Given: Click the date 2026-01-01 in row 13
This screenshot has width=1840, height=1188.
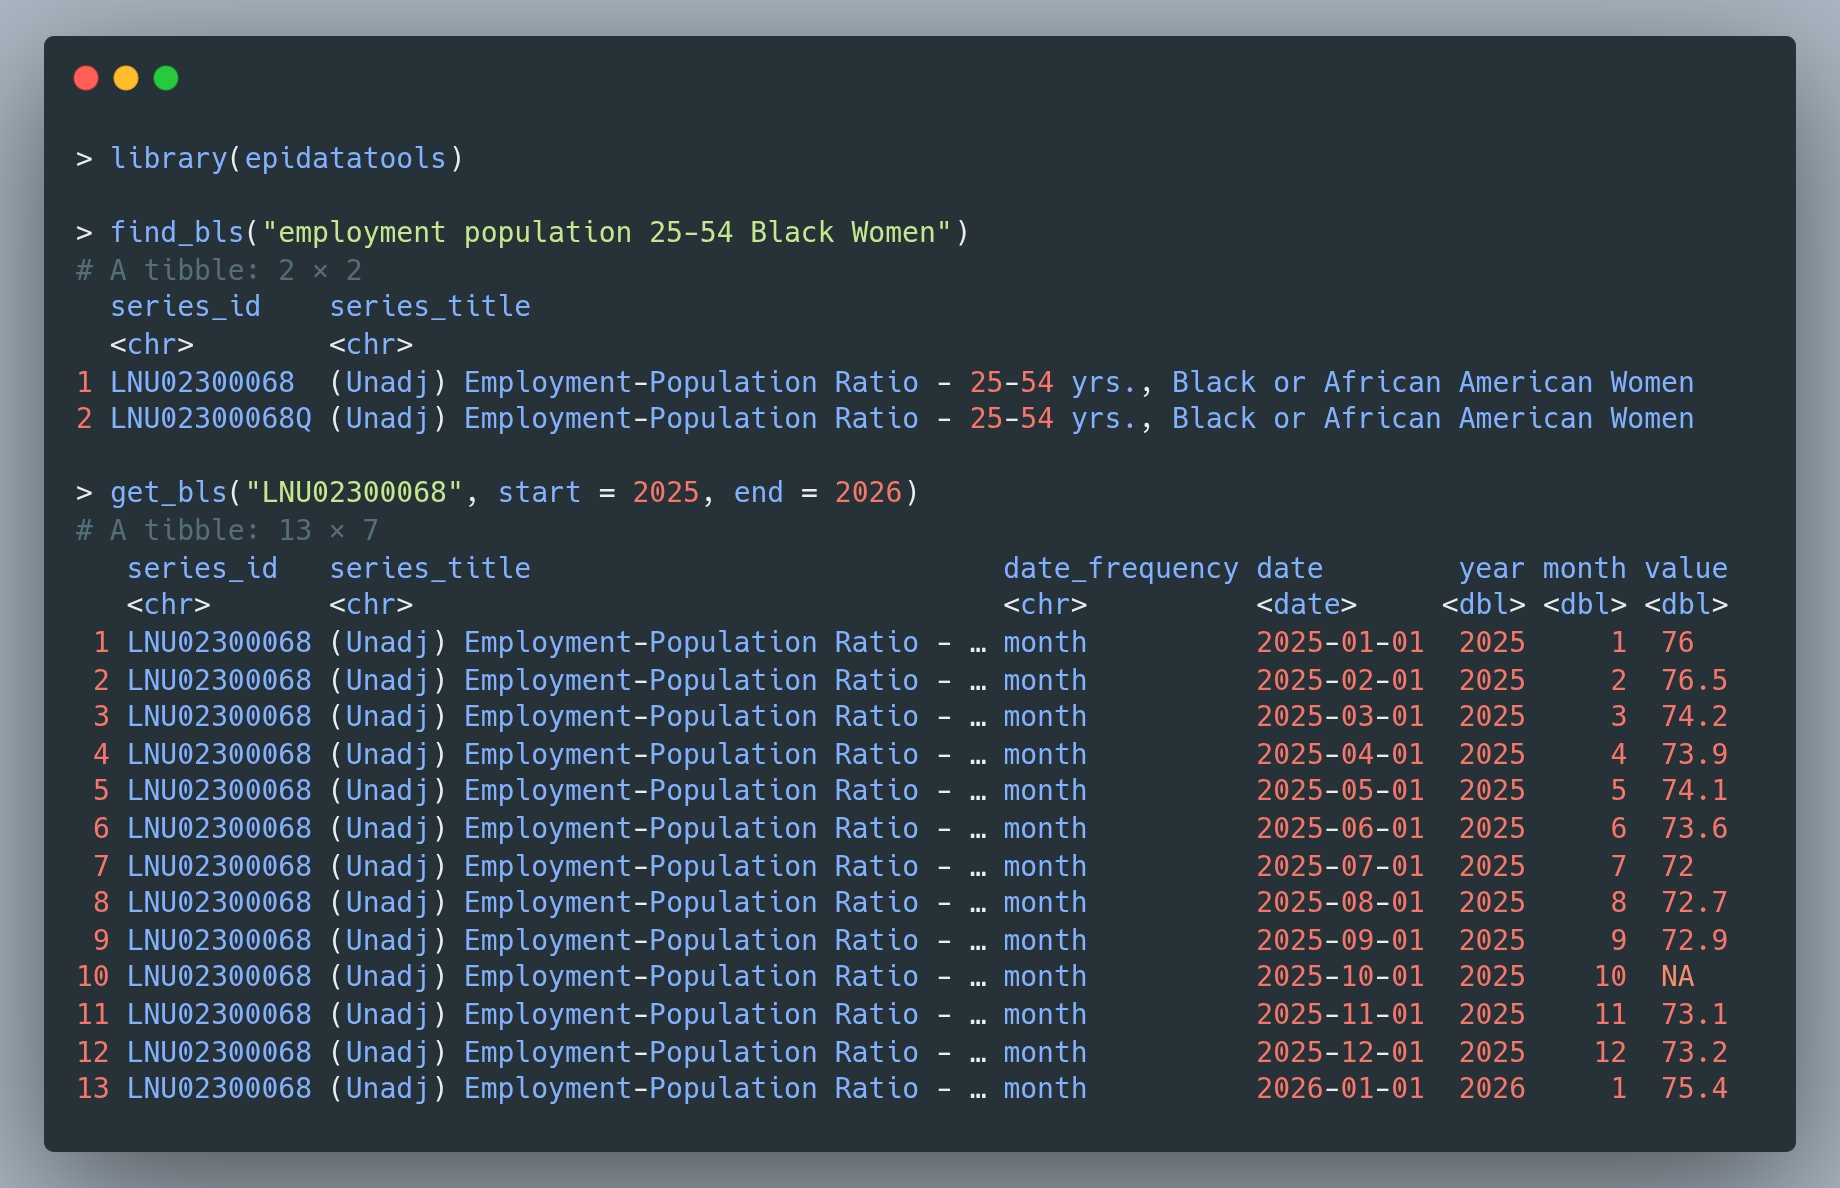Looking at the screenshot, I should [1340, 1088].
